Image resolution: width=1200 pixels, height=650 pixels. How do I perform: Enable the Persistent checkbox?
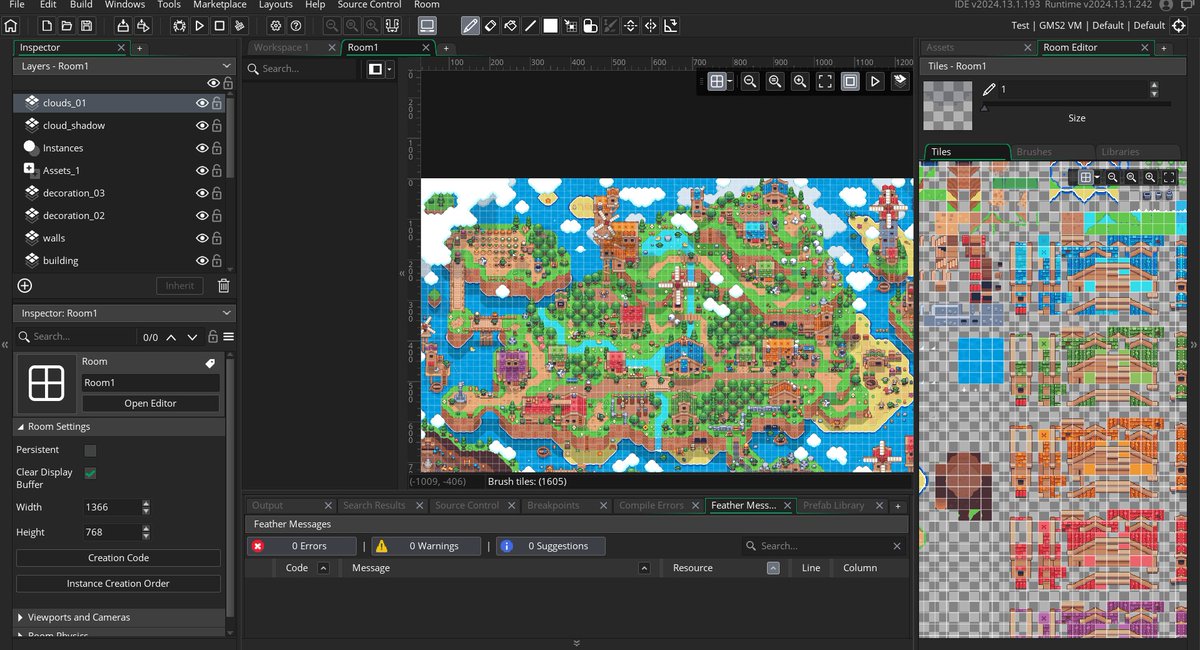tap(90, 450)
